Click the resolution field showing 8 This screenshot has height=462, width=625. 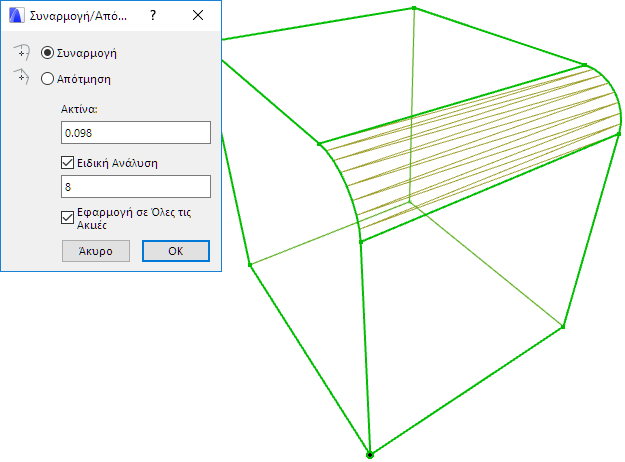[136, 187]
